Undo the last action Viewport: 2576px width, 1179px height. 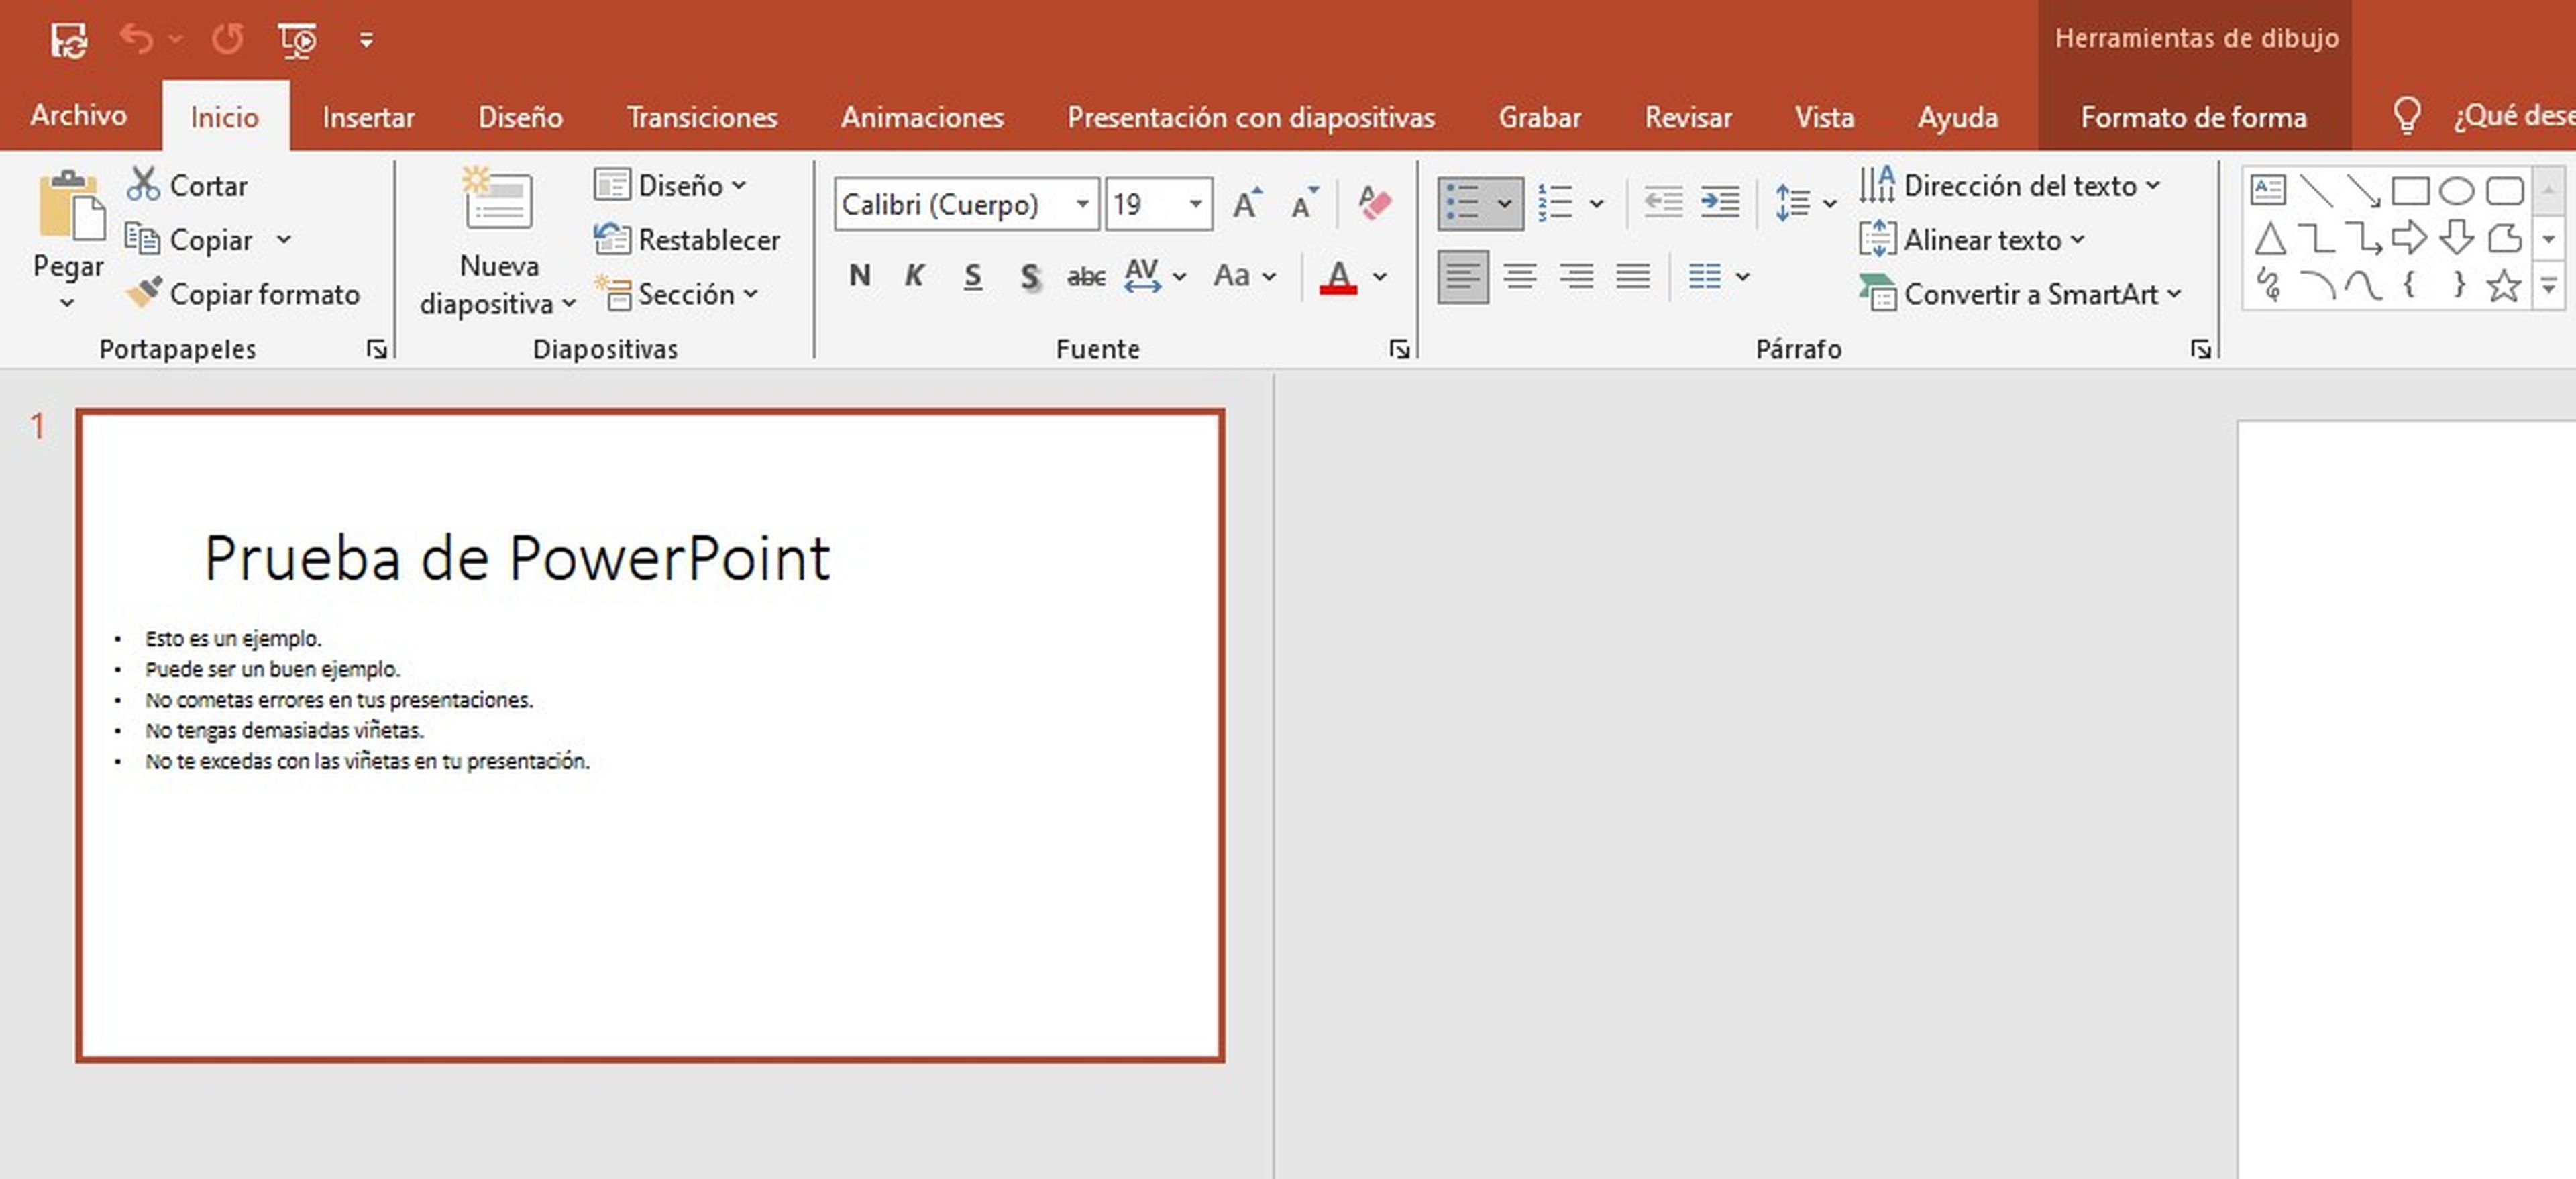click(x=137, y=39)
